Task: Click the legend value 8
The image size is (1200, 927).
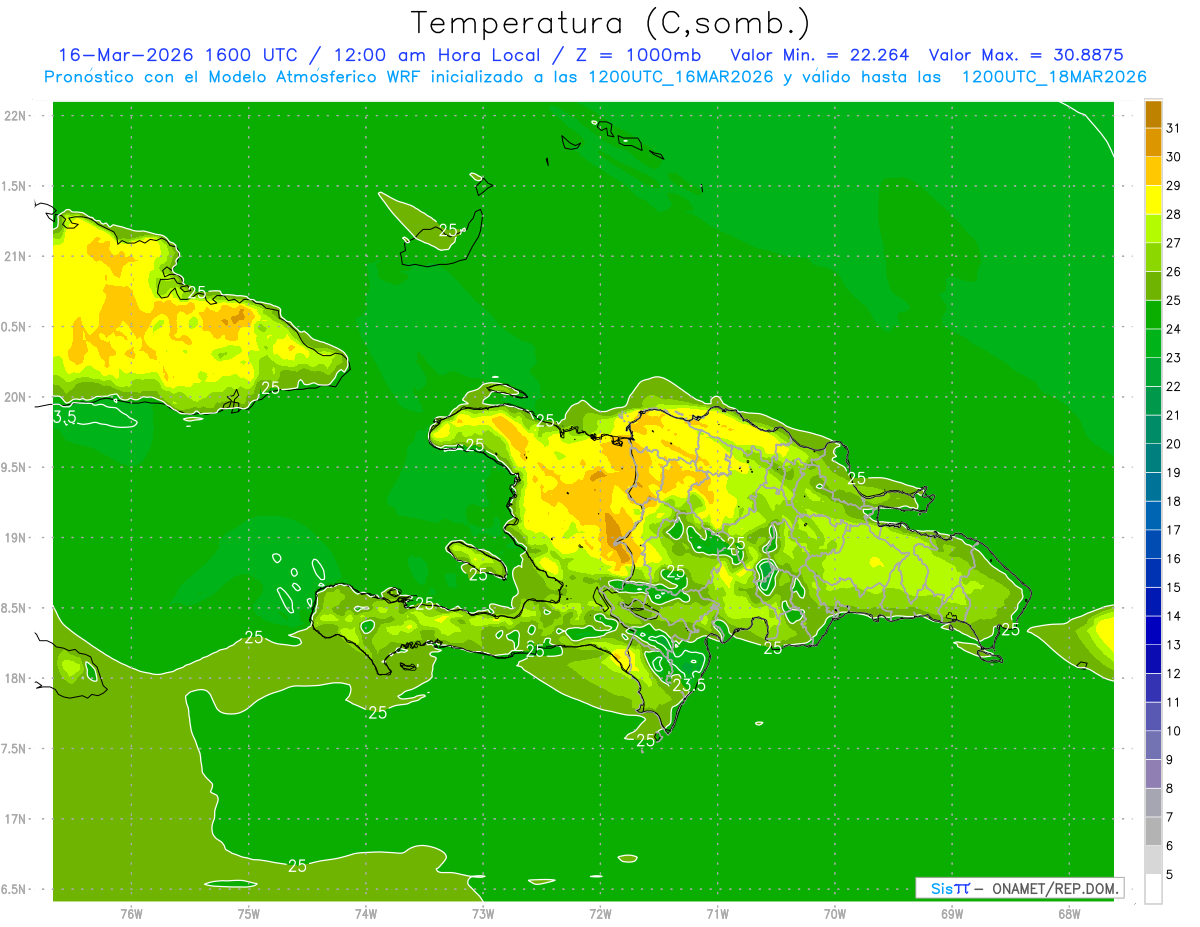Action: [1170, 789]
